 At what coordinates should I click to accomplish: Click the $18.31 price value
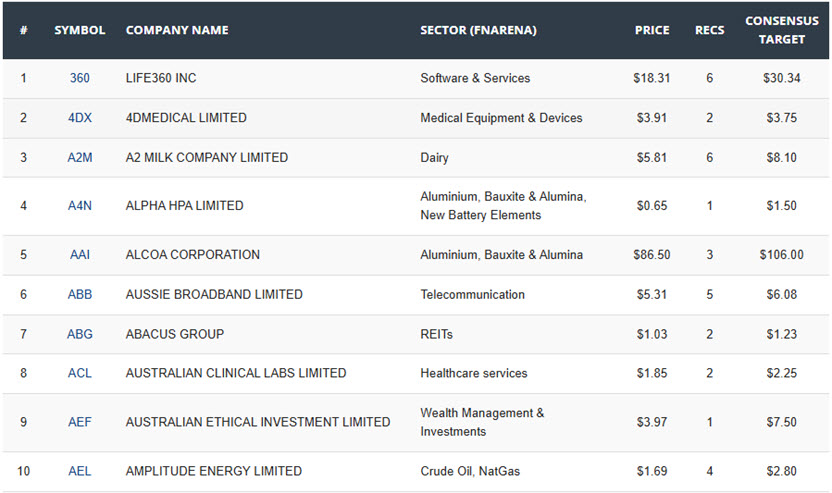point(652,78)
